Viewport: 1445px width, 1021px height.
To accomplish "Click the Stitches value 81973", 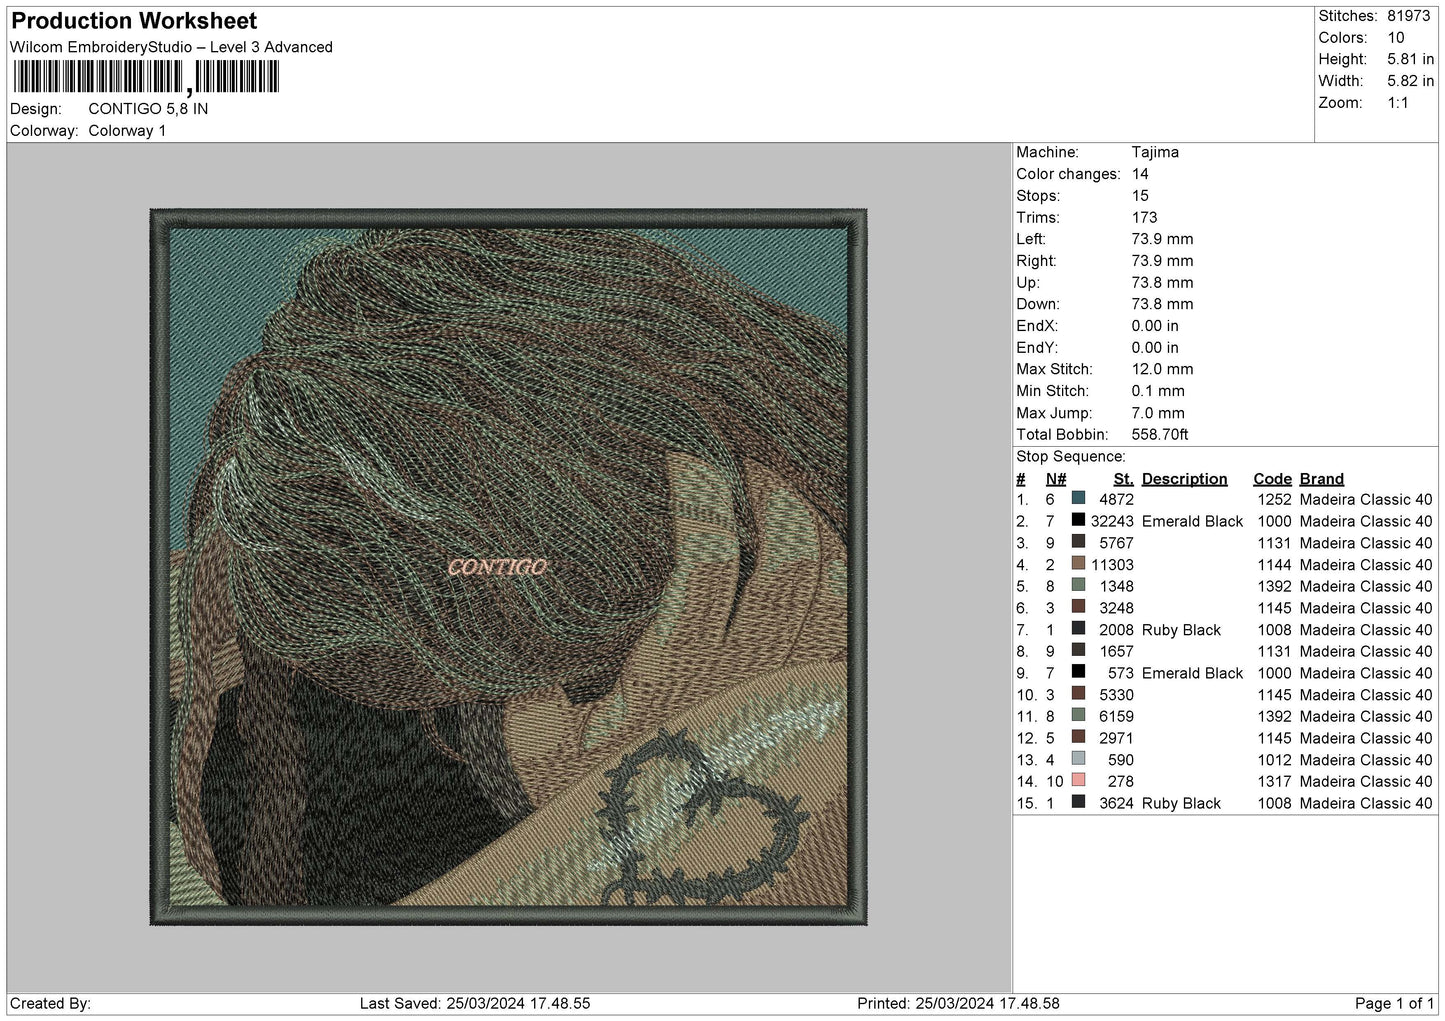I will coord(1410,16).
